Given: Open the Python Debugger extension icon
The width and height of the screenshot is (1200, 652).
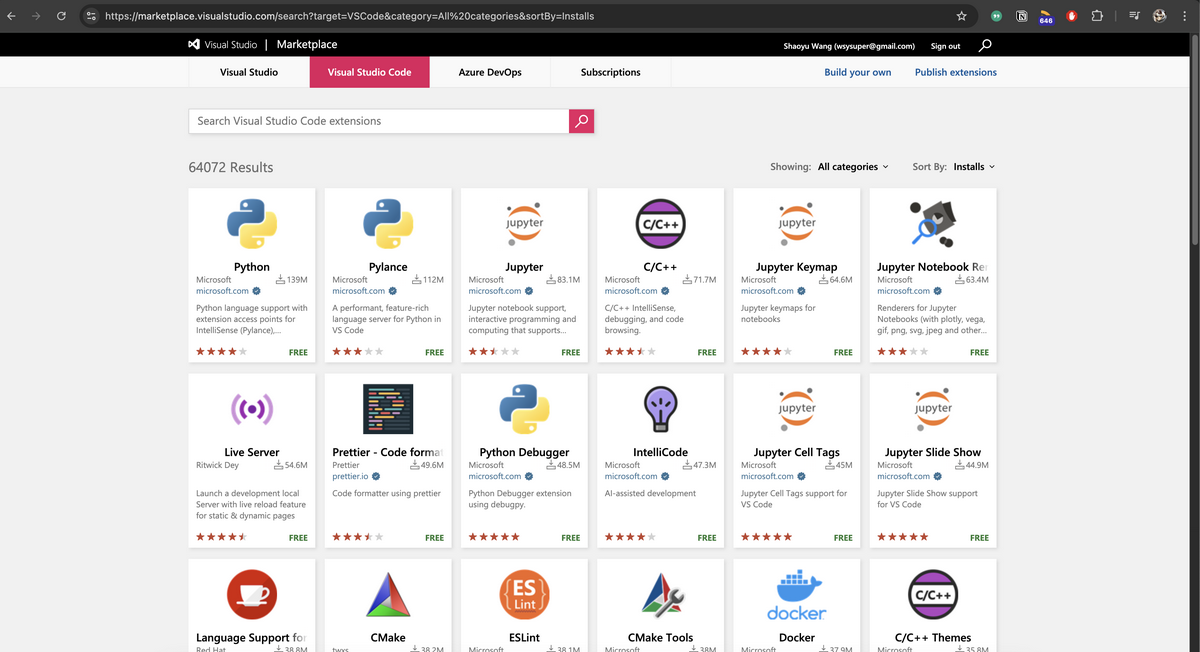Looking at the screenshot, I should tap(524, 408).
